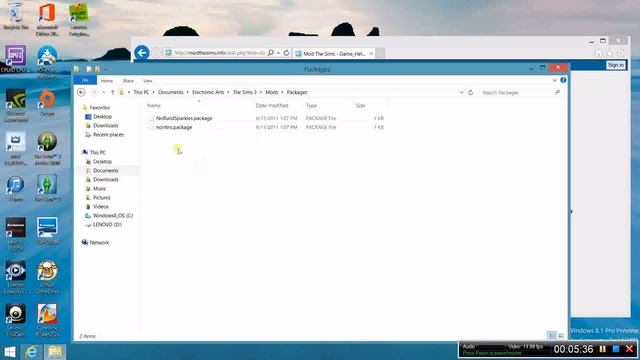
Task: Go up one folder level in Explorer
Action: [x=113, y=93]
